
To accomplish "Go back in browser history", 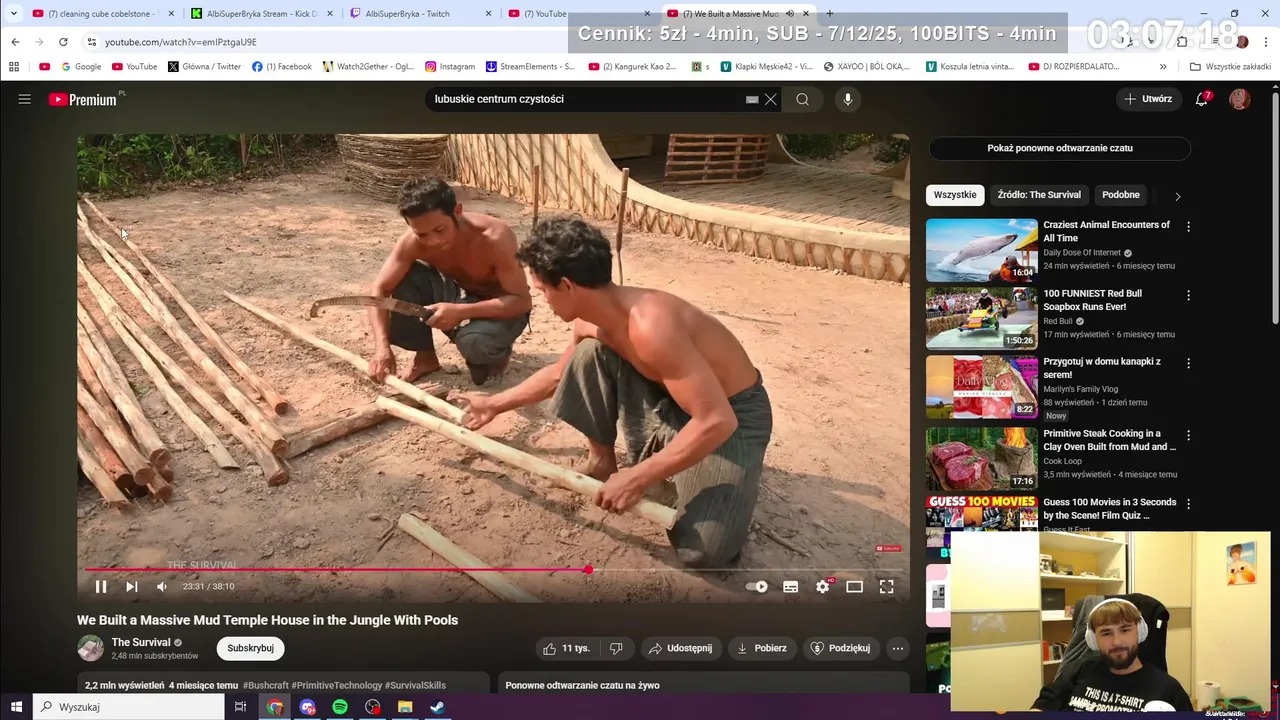I will [15, 42].
